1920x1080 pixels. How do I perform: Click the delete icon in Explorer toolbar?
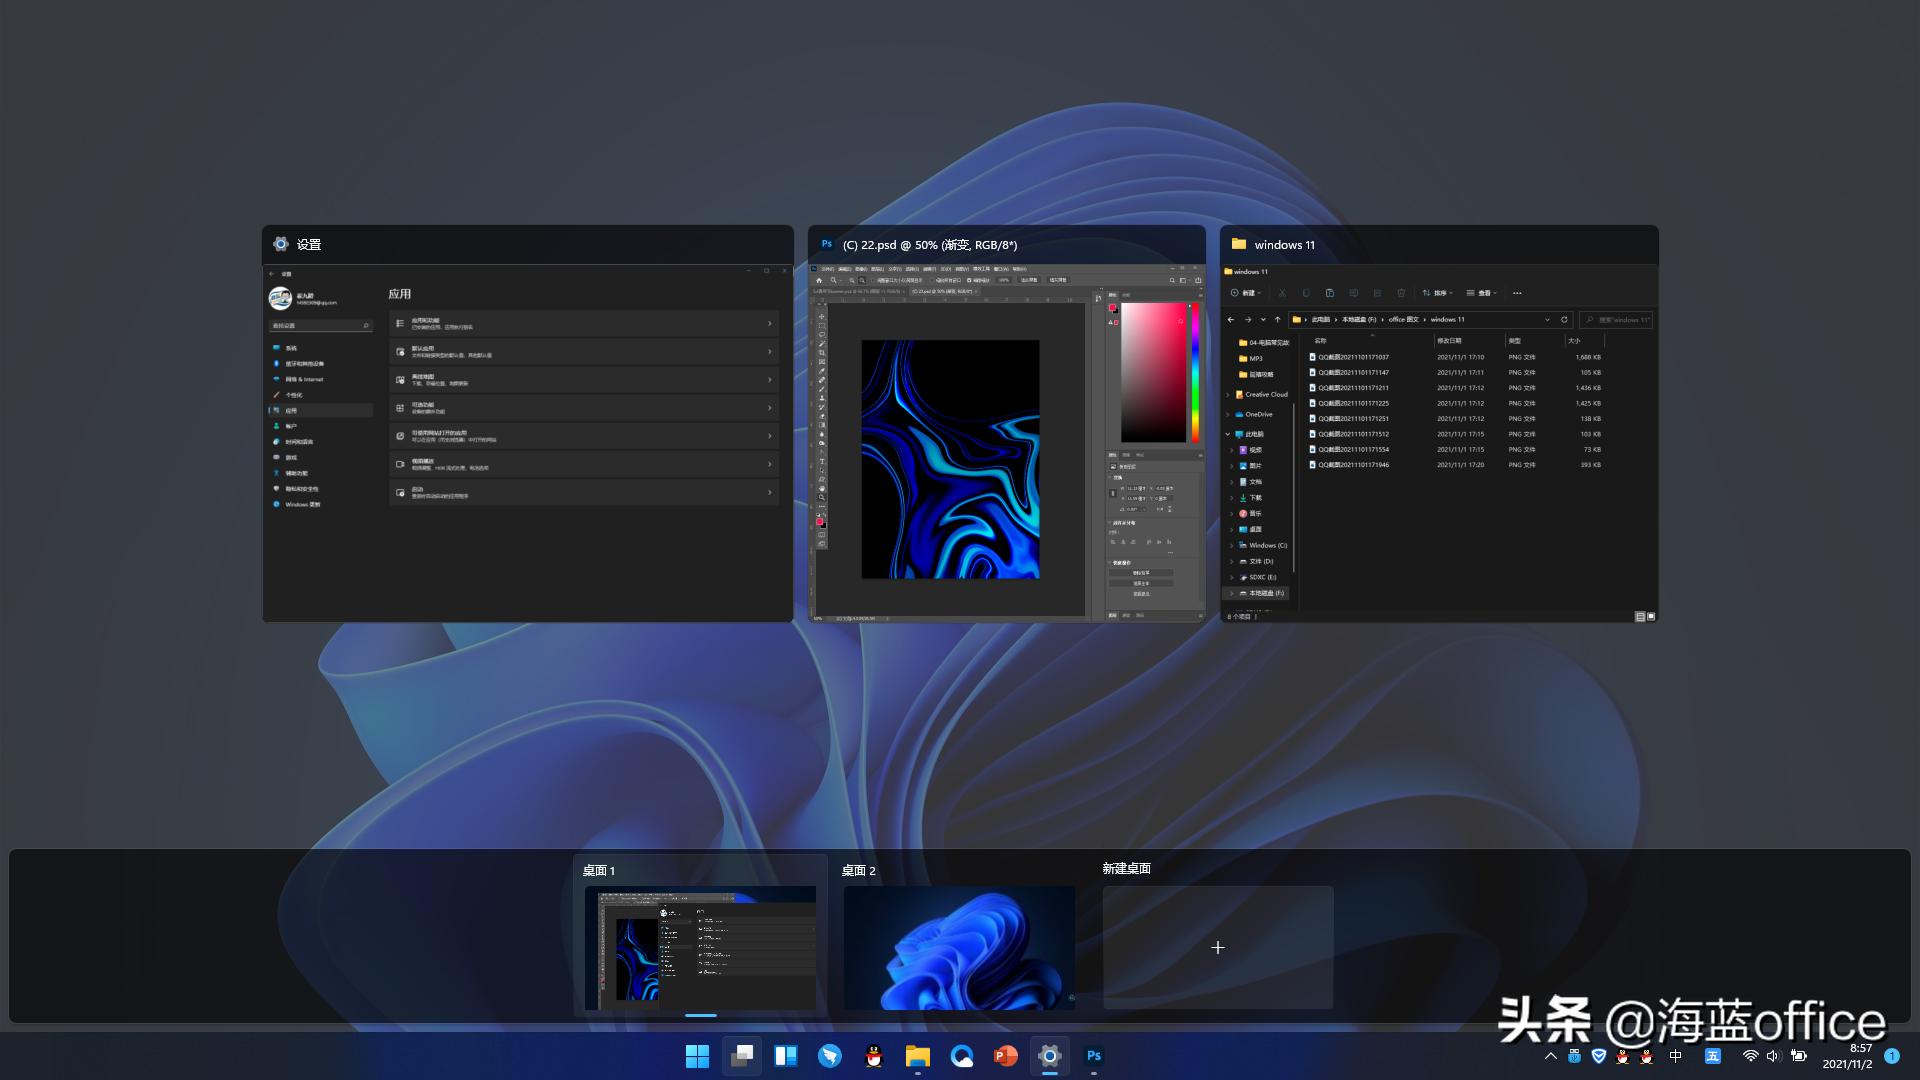pyautogui.click(x=1402, y=293)
